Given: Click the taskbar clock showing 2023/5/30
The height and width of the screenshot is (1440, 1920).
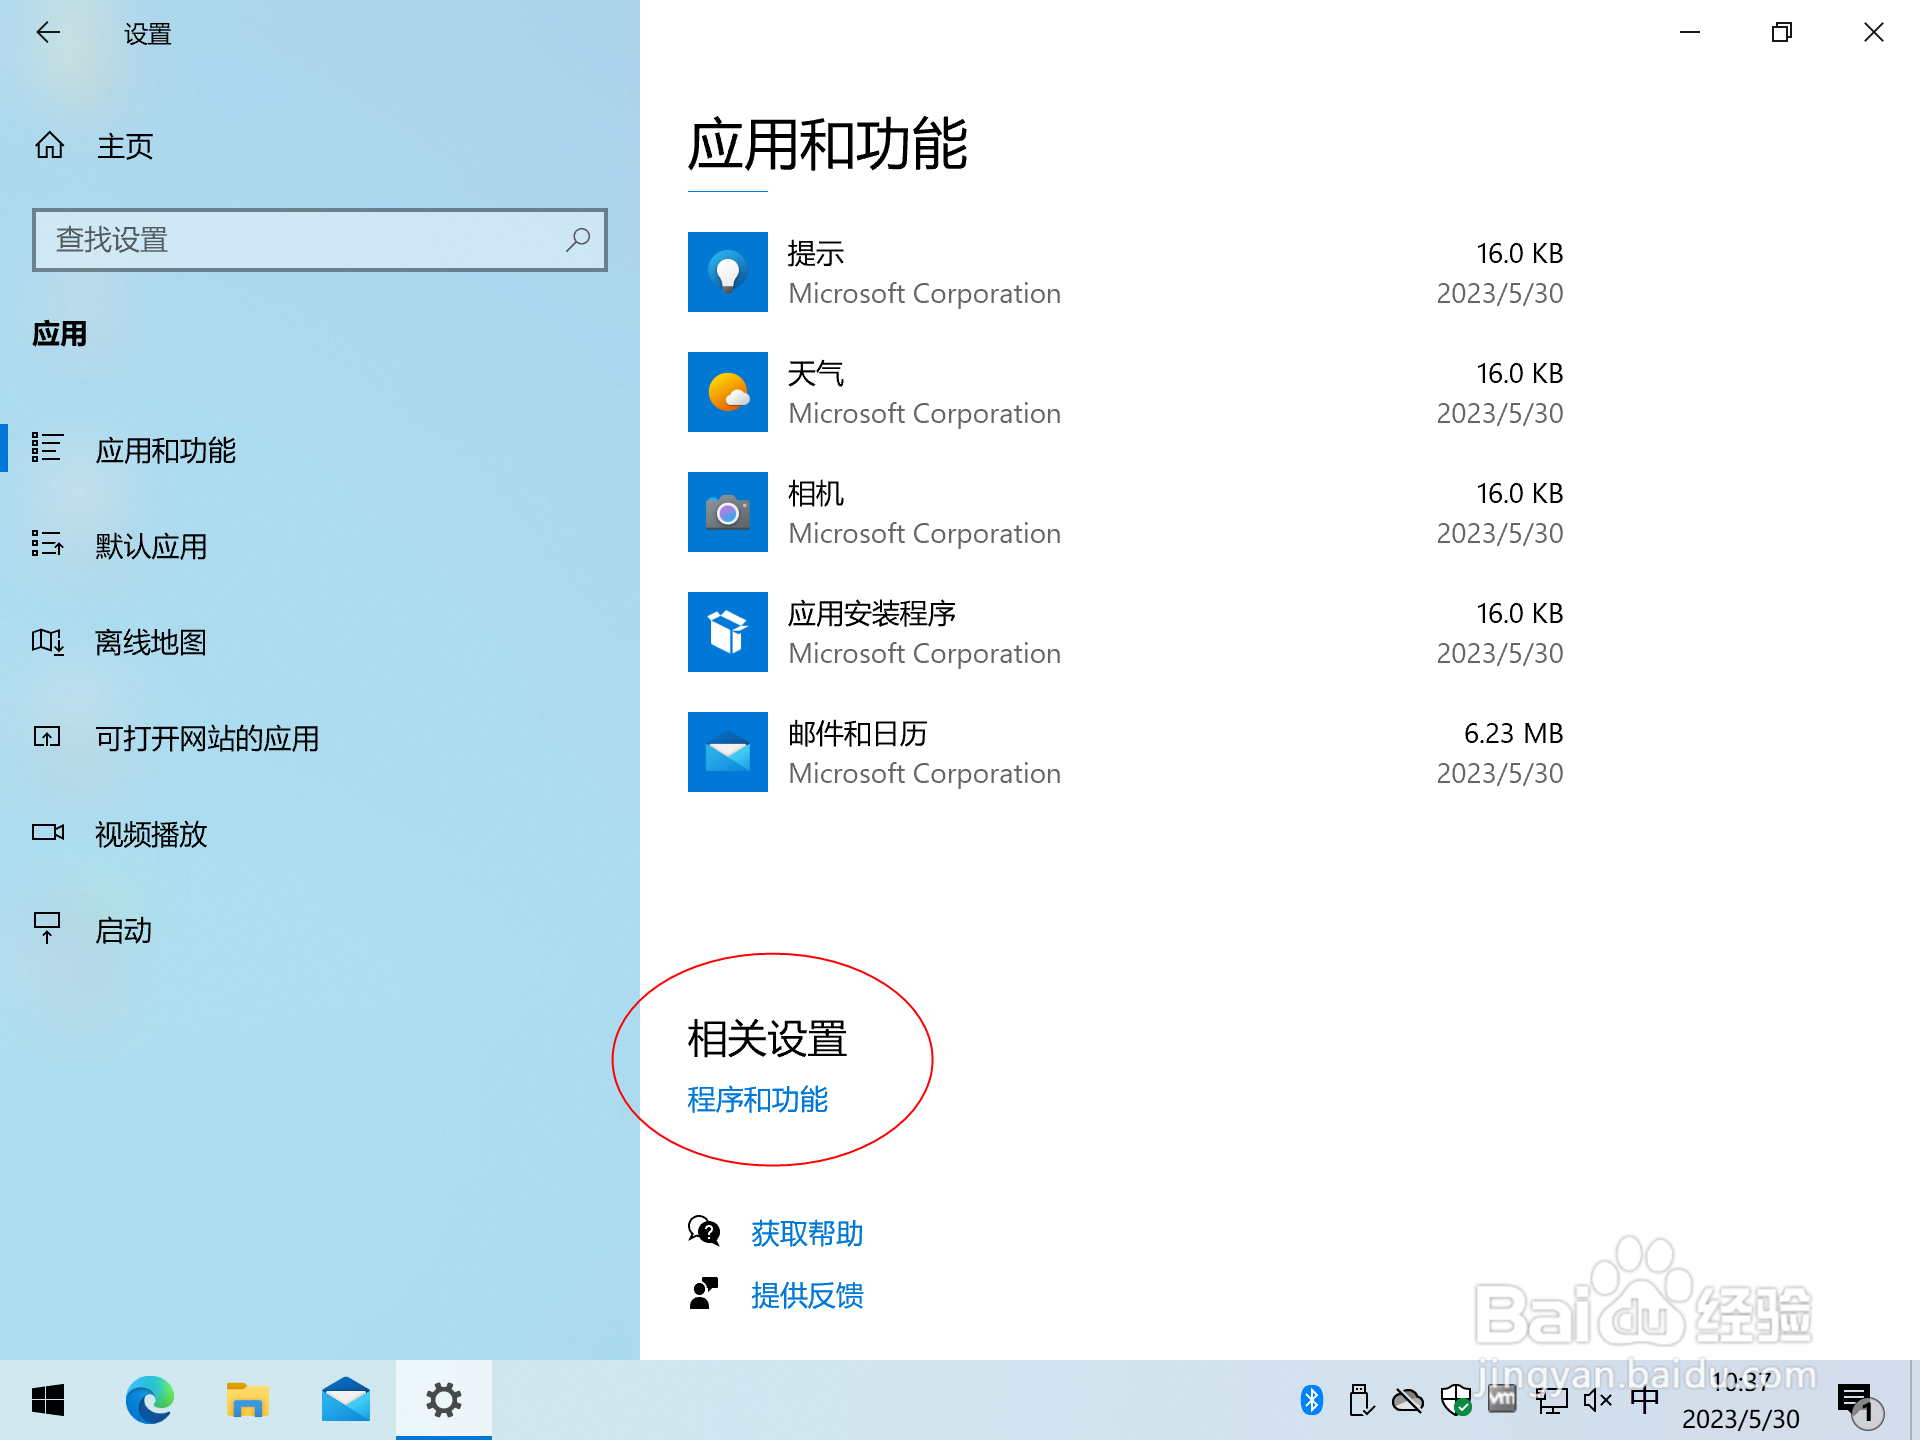Looking at the screenshot, I should [1741, 1400].
